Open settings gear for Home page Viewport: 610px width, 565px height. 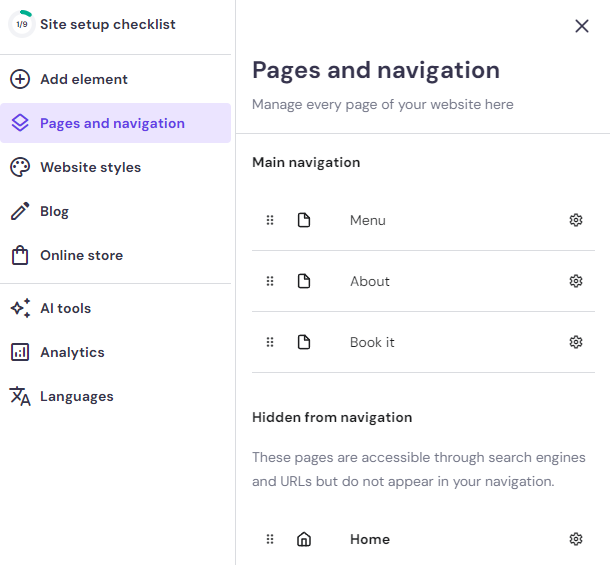pyautogui.click(x=576, y=539)
